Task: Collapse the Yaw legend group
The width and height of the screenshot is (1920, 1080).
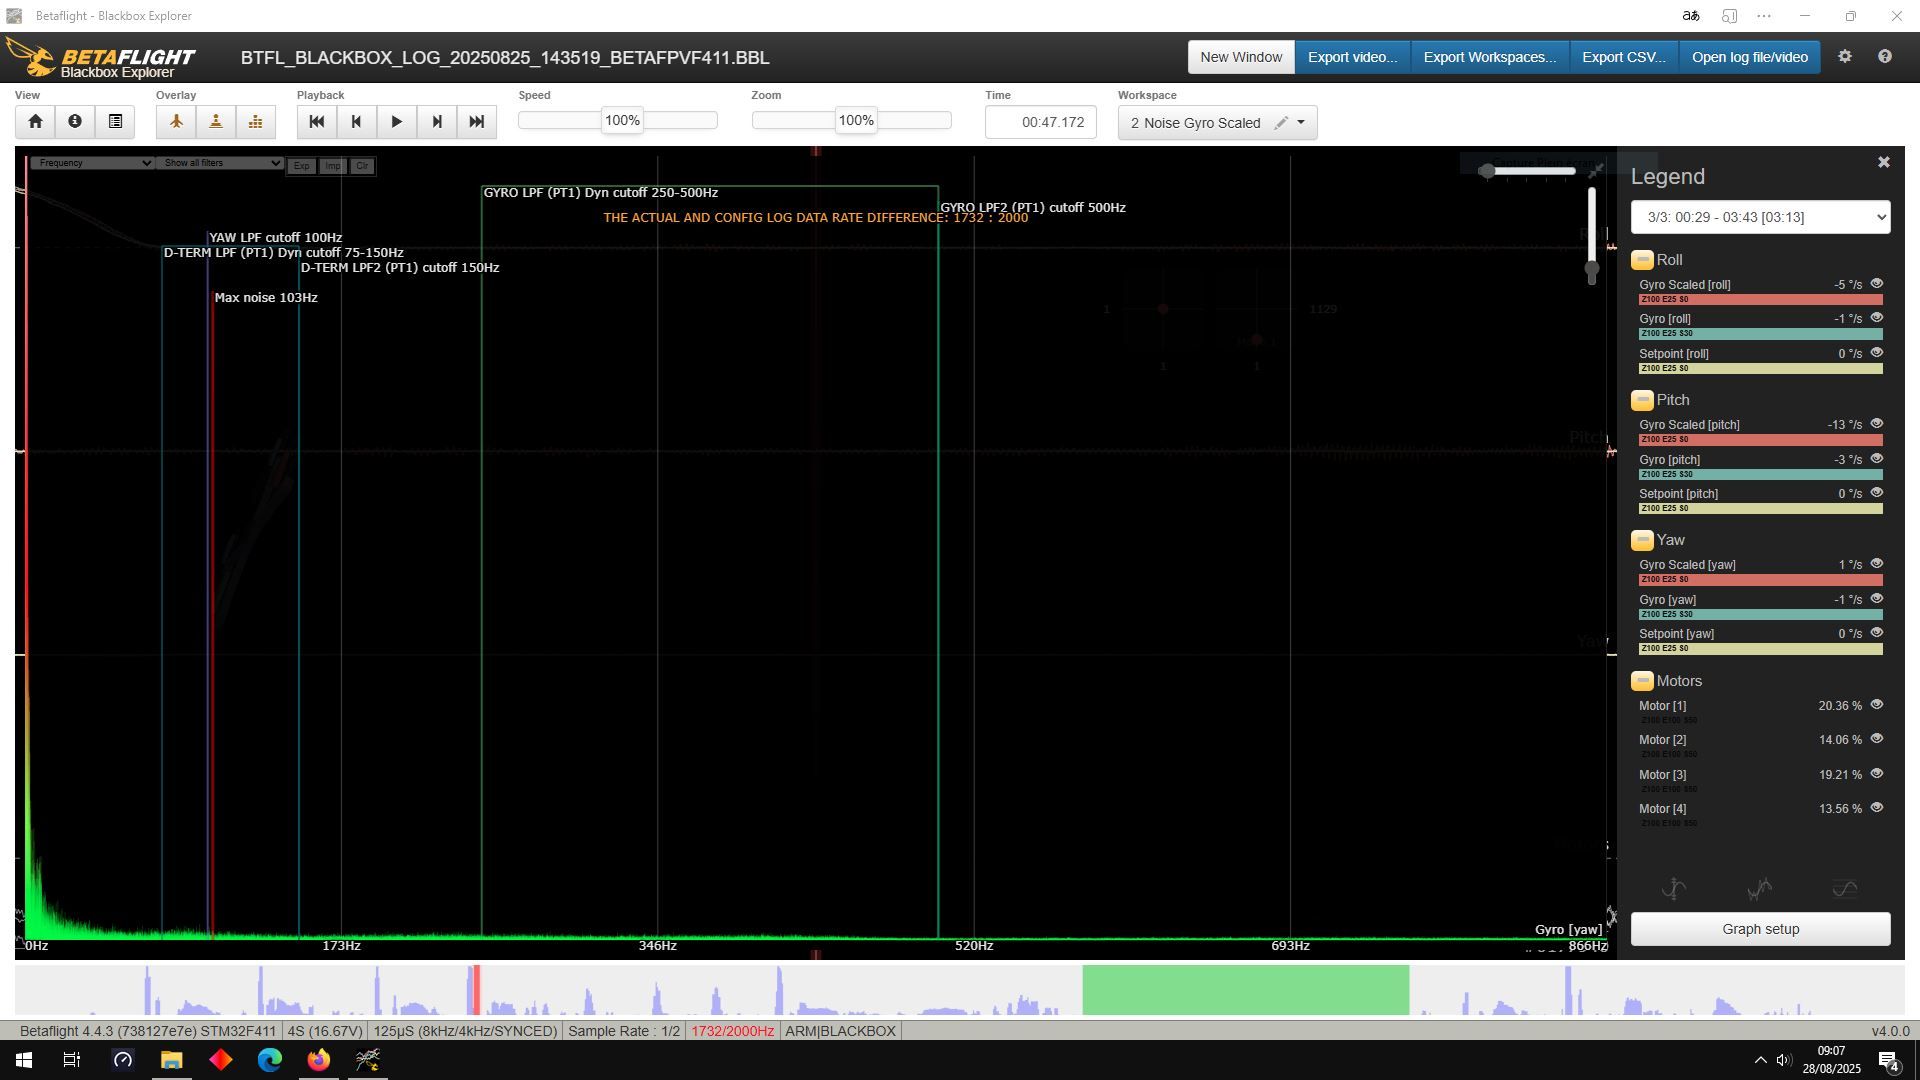Action: 1642,541
